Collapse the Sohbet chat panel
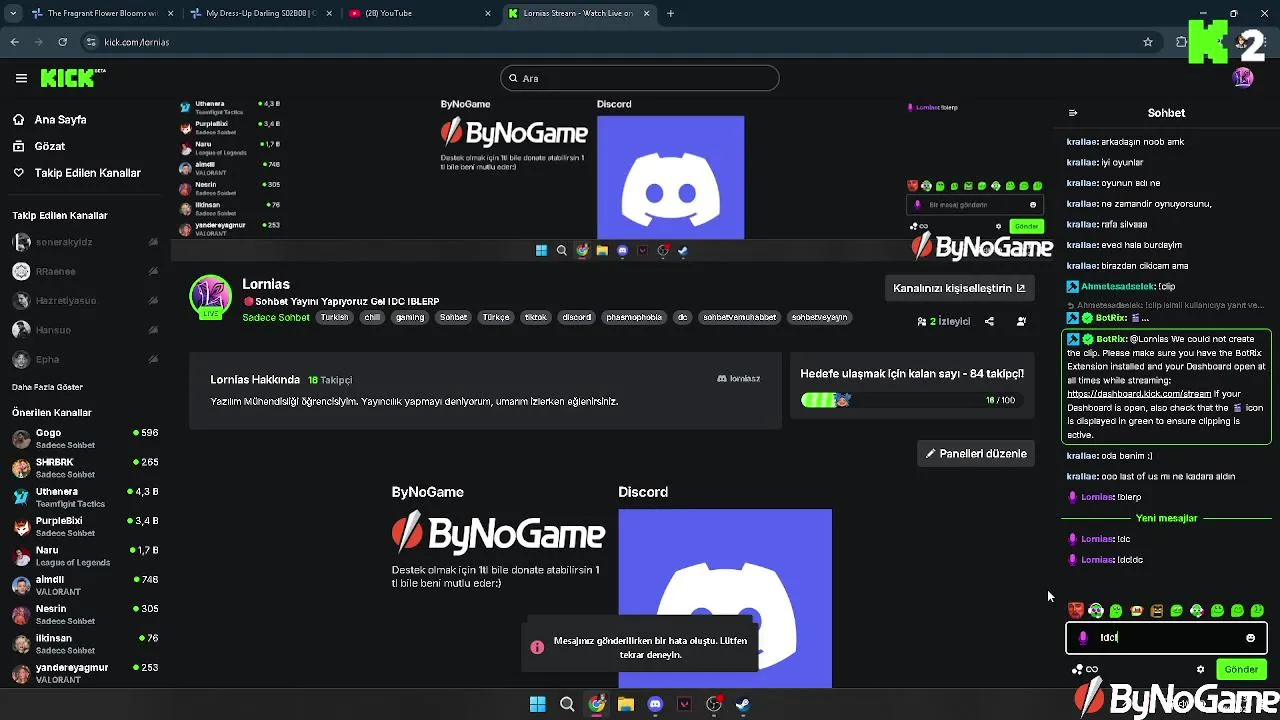This screenshot has width=1280, height=720. click(1073, 113)
